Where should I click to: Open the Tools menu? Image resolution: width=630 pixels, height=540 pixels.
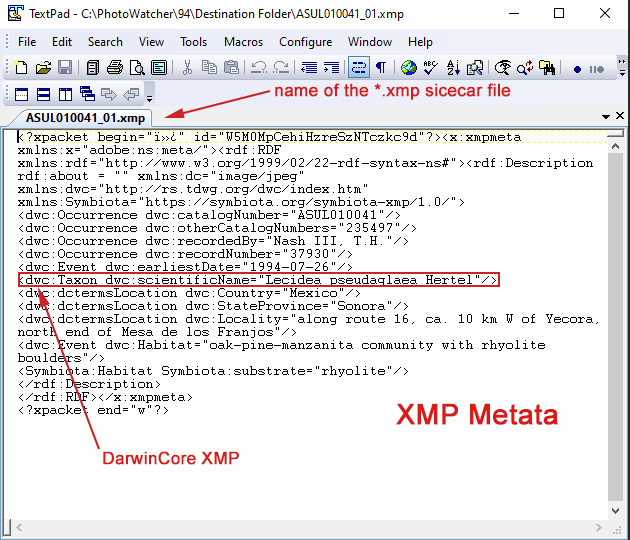coord(193,42)
